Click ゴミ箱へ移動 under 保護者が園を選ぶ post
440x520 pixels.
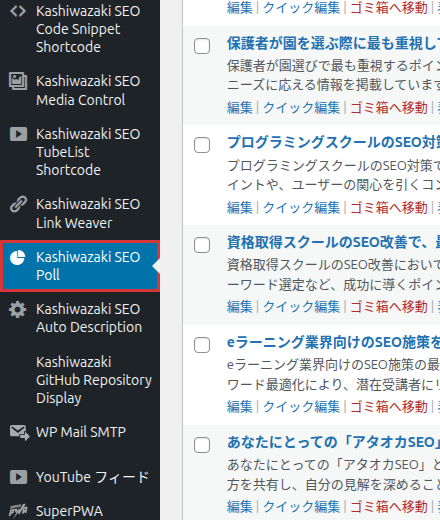point(389,108)
